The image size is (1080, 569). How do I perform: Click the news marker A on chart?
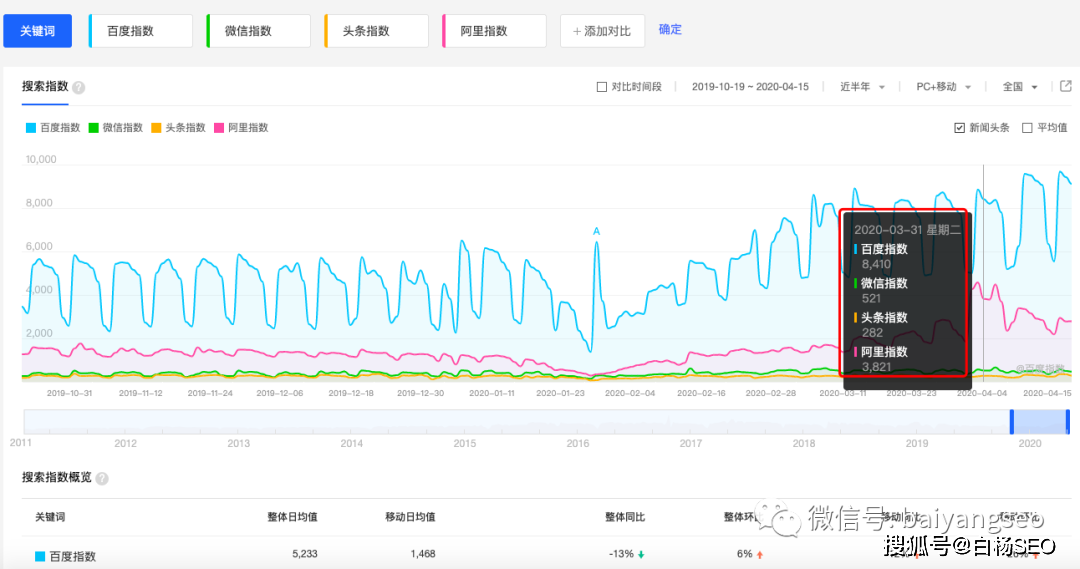click(x=596, y=231)
